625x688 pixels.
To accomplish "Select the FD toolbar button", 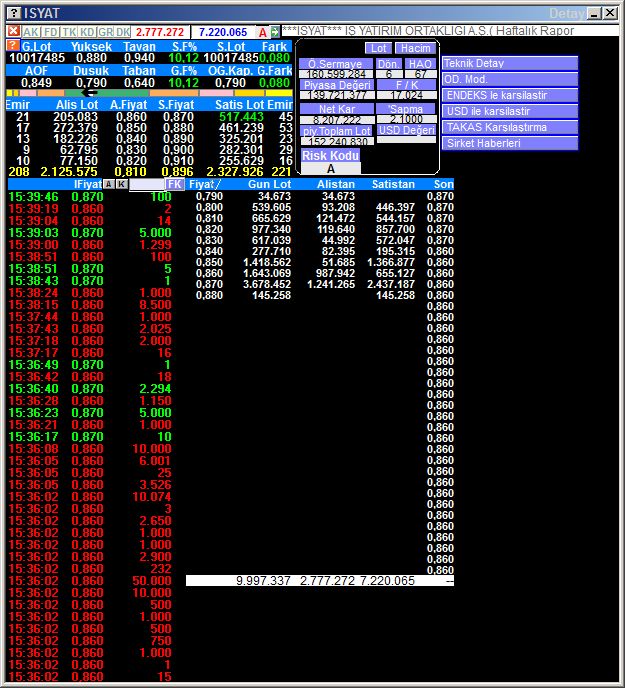I will tap(50, 32).
